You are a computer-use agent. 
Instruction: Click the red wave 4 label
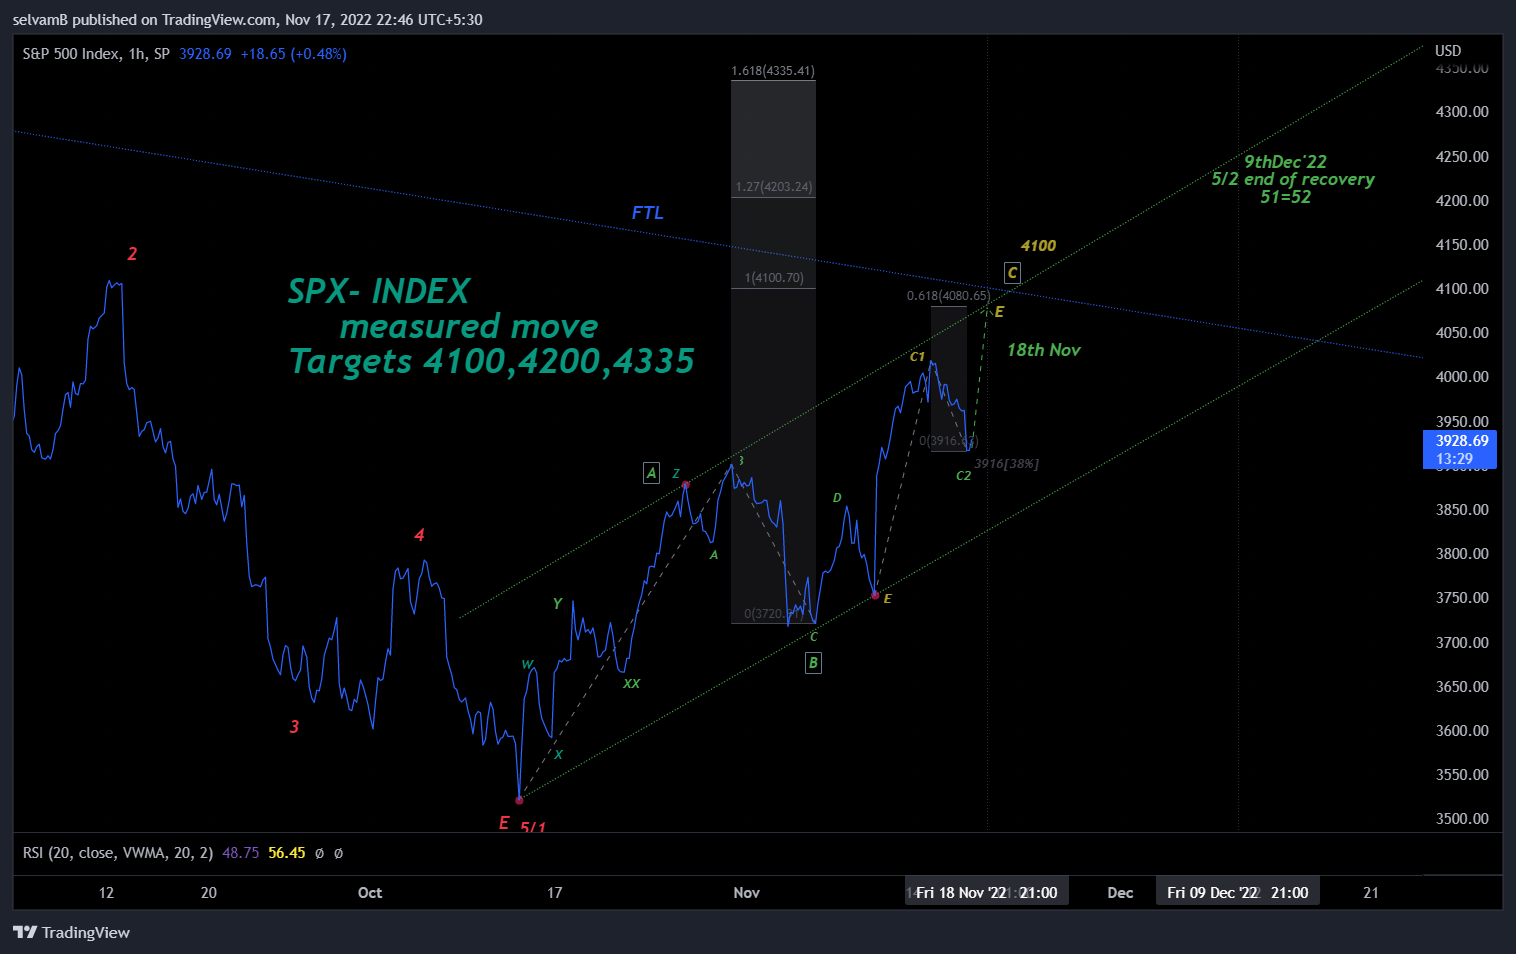tap(419, 535)
